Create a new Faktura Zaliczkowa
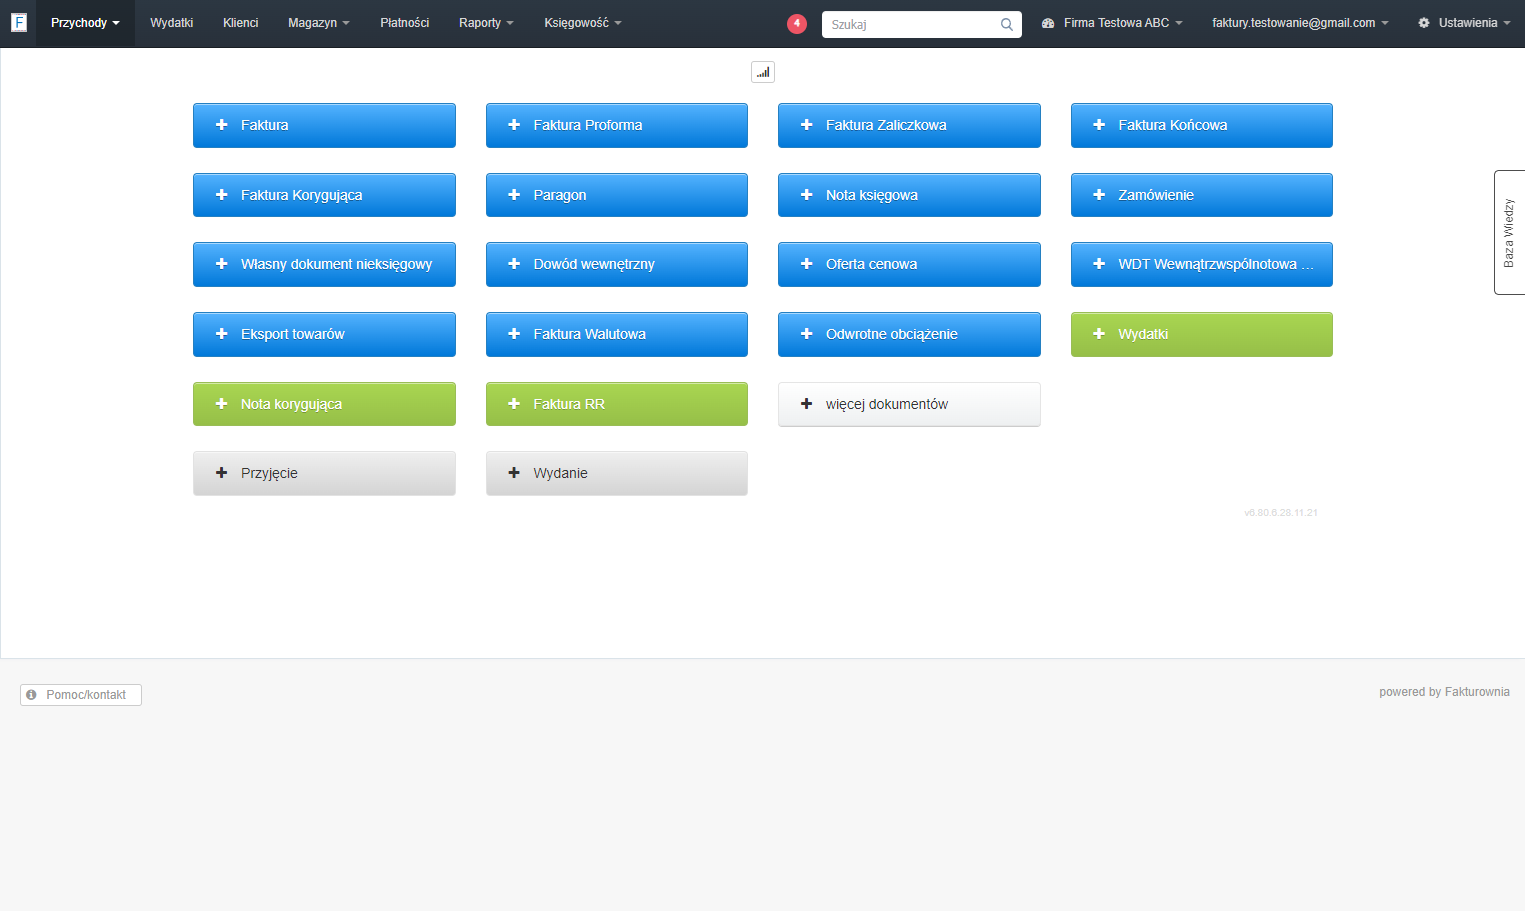Screen dimensions: 1525x911 [909, 125]
